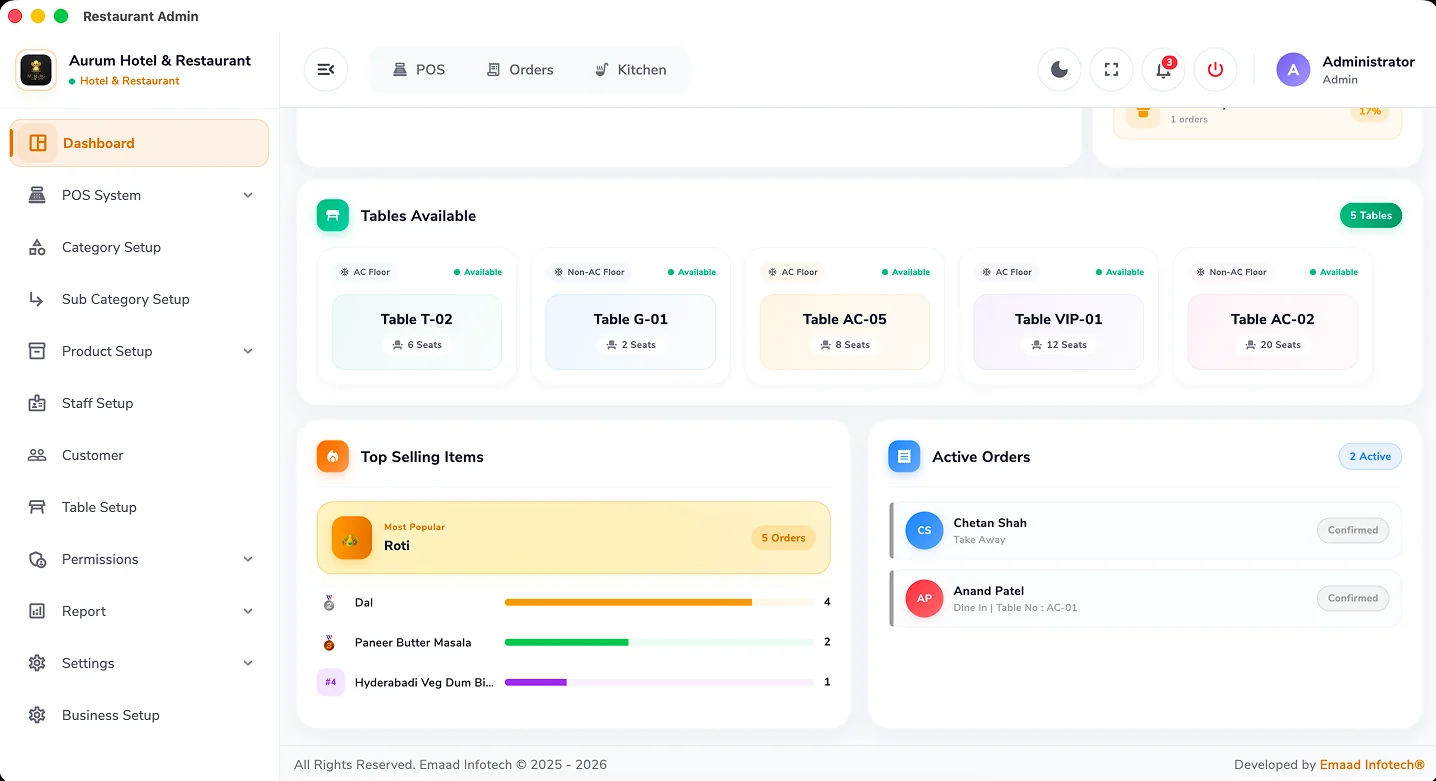
Task: Select Dashboard in the sidebar menu
Action: tap(139, 143)
